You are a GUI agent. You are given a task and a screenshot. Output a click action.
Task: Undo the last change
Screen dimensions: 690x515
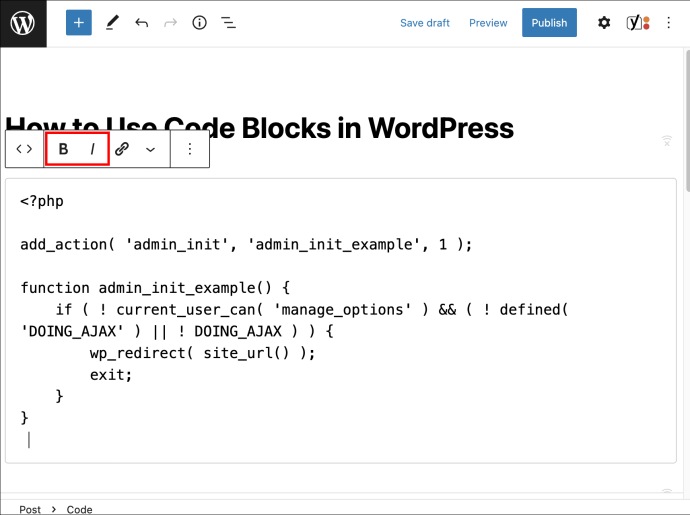click(141, 22)
